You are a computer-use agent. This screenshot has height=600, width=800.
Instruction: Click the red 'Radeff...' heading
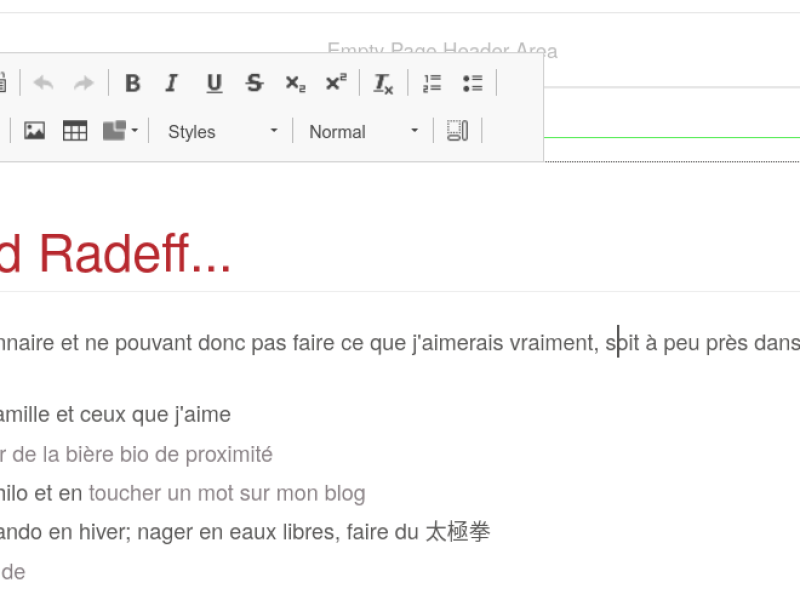point(134,254)
